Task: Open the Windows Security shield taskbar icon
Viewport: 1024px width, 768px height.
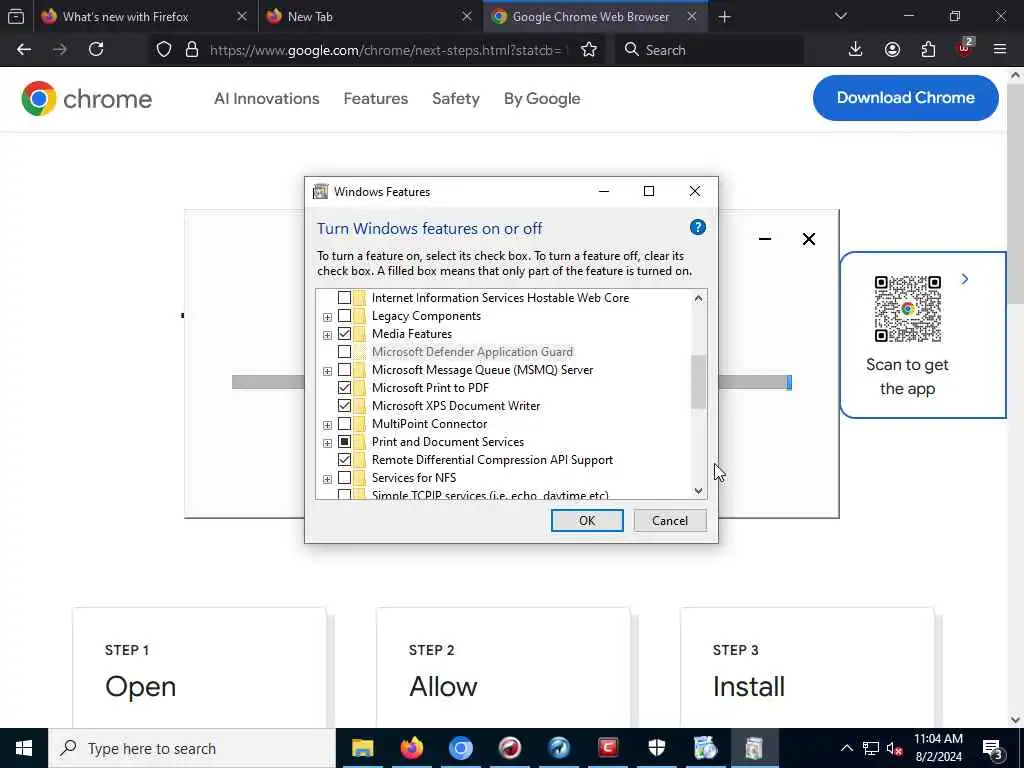Action: (x=656, y=748)
